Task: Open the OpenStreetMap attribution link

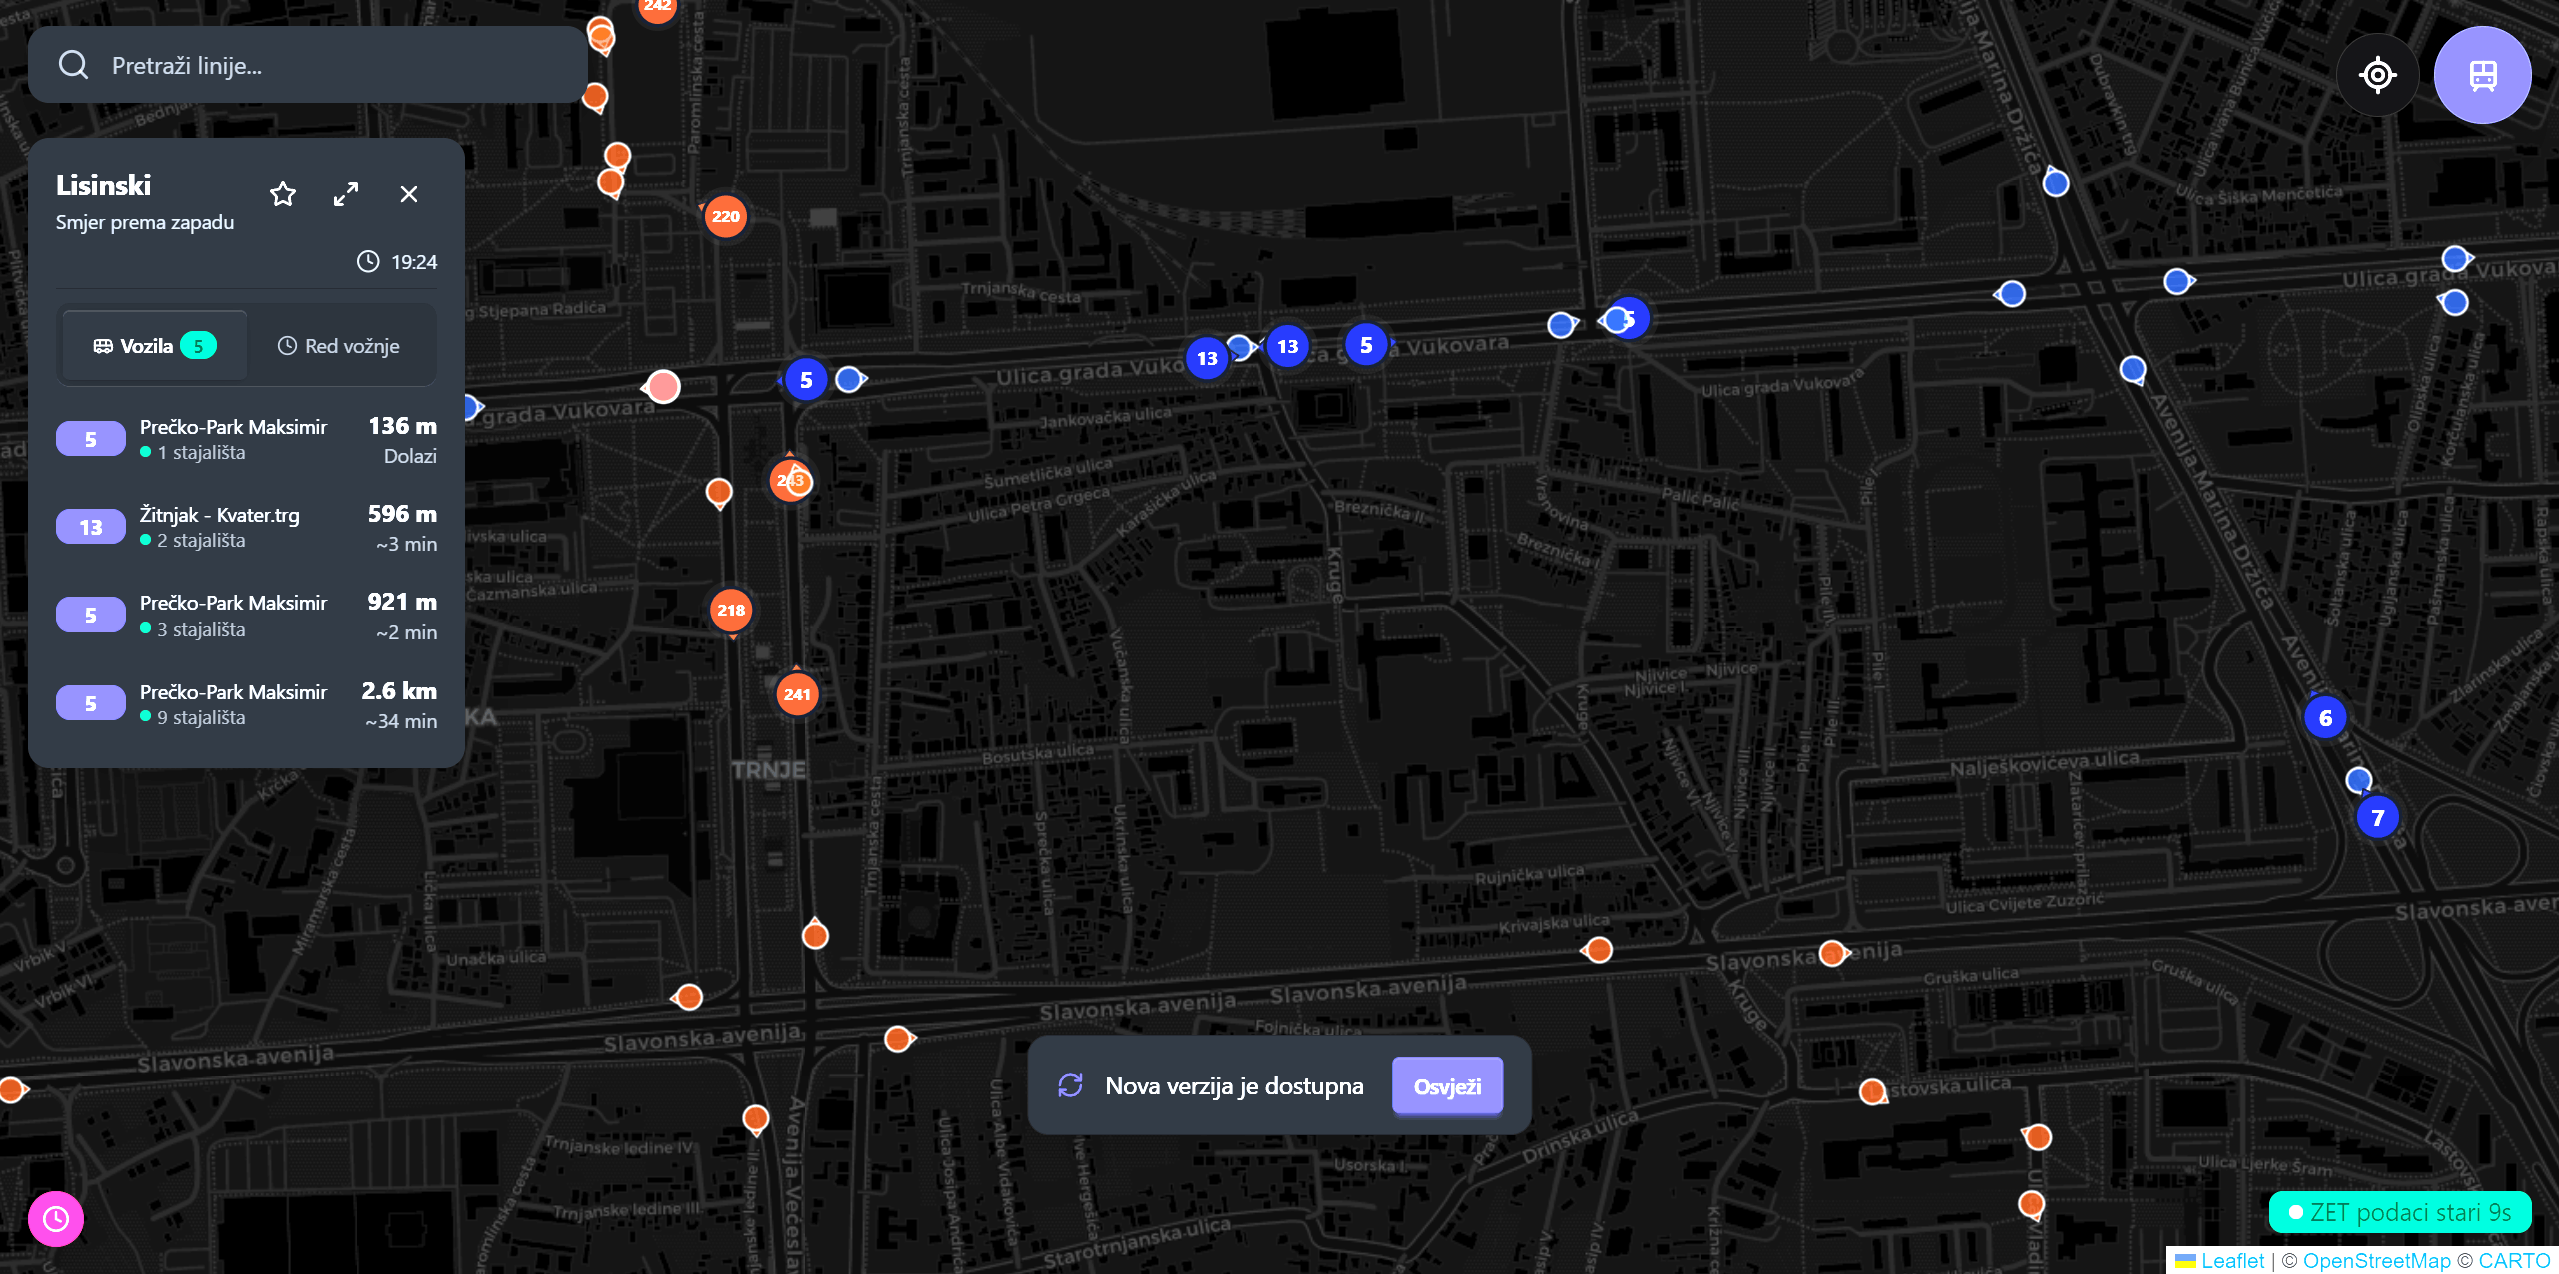Action: click(2376, 1260)
